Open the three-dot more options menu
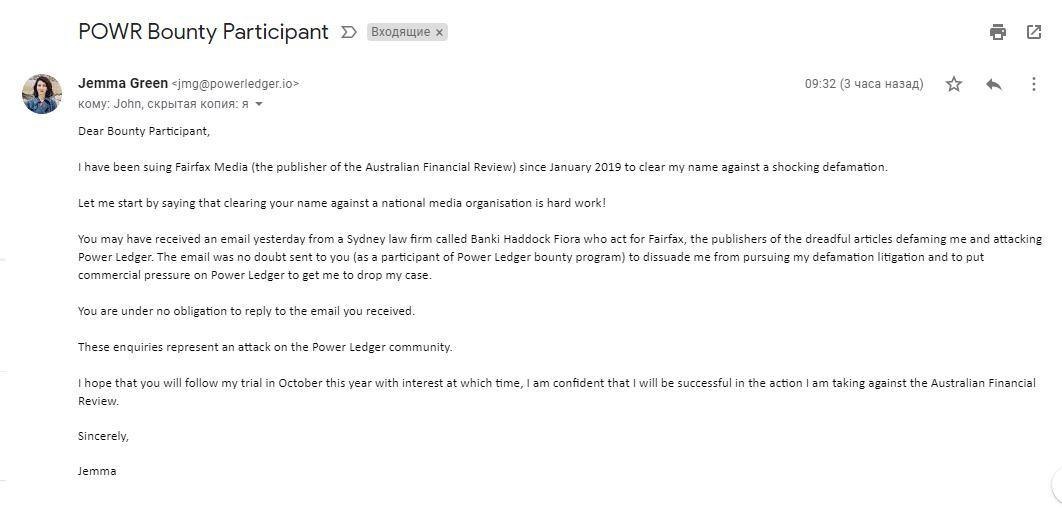This screenshot has height=508, width=1062. tap(1034, 84)
